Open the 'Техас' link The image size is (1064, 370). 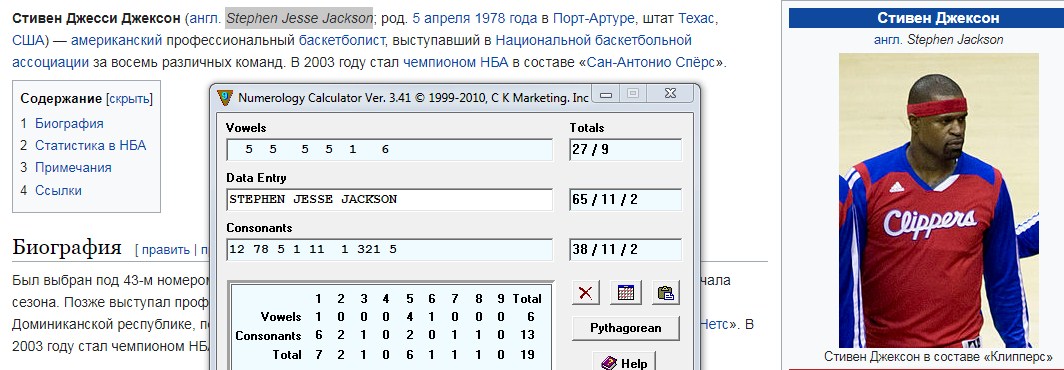[697, 18]
